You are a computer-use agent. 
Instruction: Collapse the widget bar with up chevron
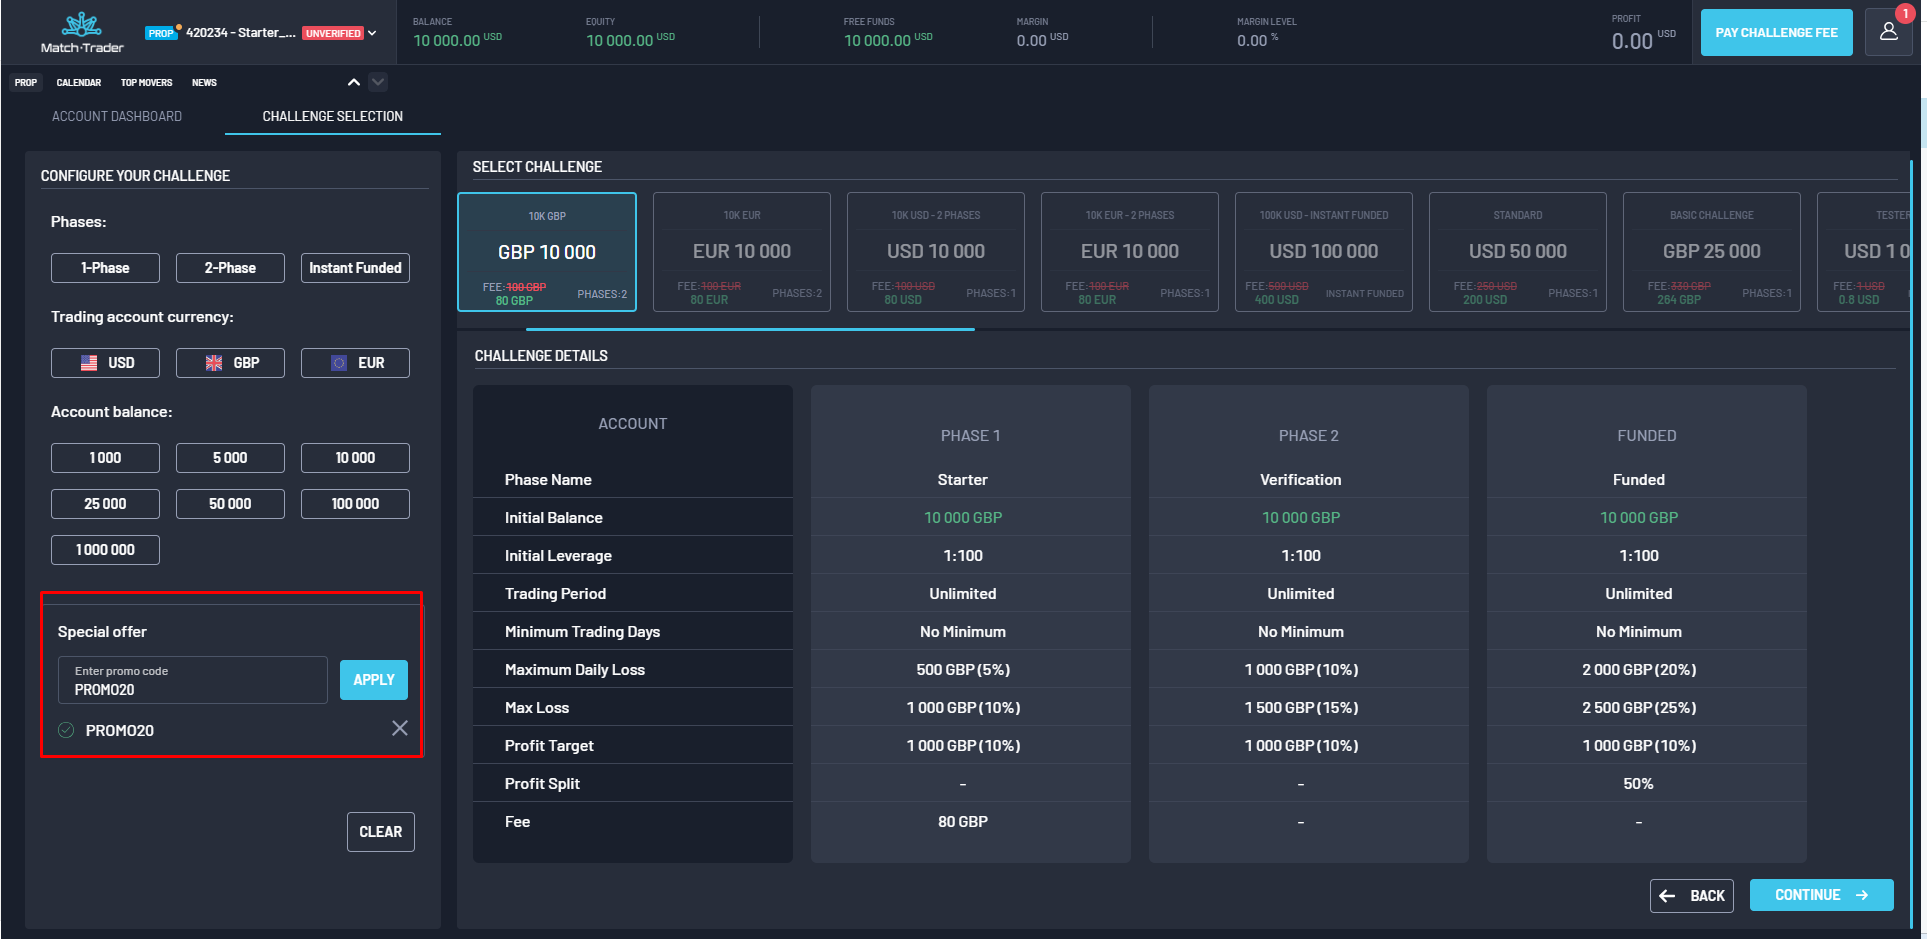point(353,82)
